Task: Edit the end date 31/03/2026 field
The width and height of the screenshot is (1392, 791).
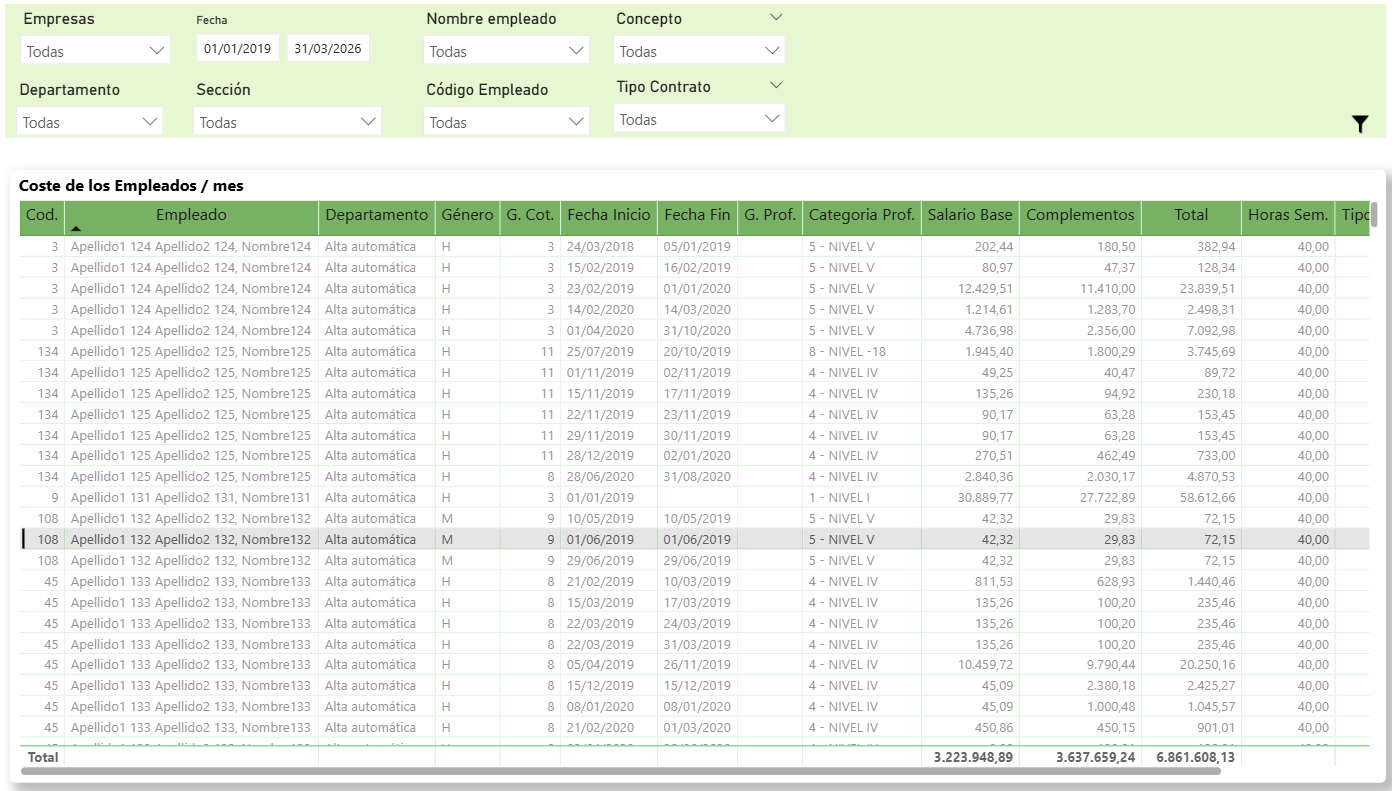Action: [x=328, y=48]
